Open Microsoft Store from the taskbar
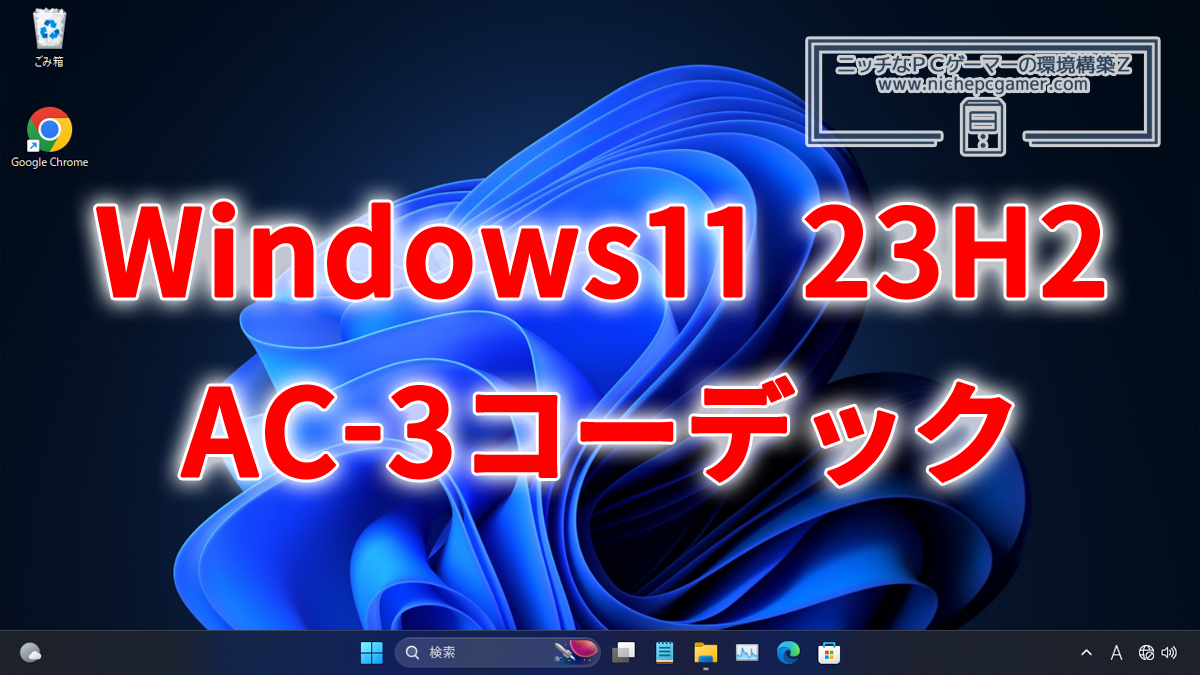The width and height of the screenshot is (1200, 675). [x=829, y=653]
